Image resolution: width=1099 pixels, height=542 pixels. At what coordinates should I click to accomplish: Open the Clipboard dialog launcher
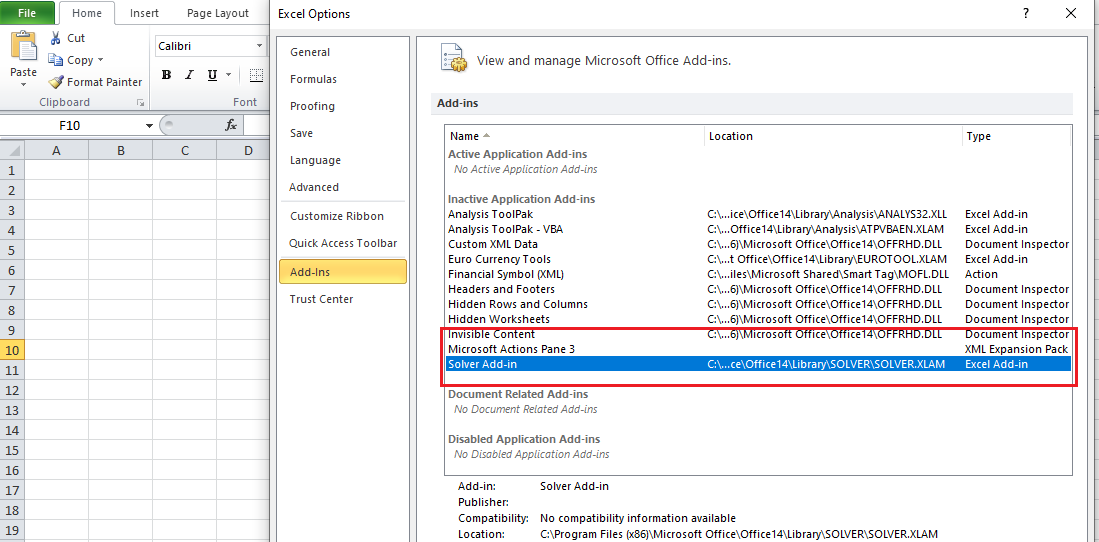[x=140, y=102]
